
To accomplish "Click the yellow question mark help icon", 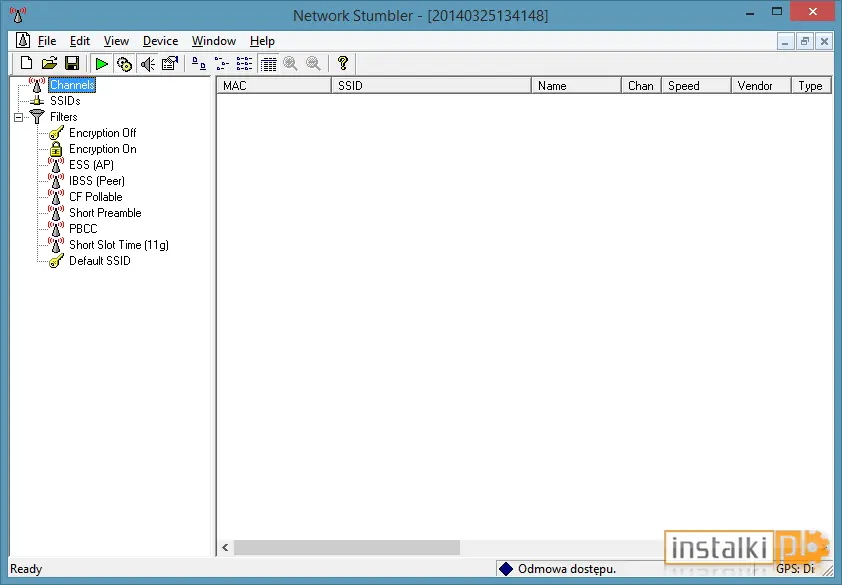I will click(x=343, y=63).
